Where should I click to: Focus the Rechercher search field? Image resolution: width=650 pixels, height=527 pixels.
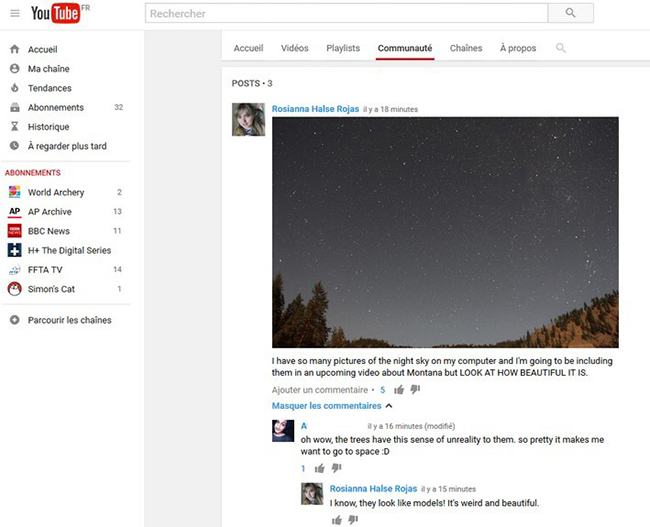point(346,13)
